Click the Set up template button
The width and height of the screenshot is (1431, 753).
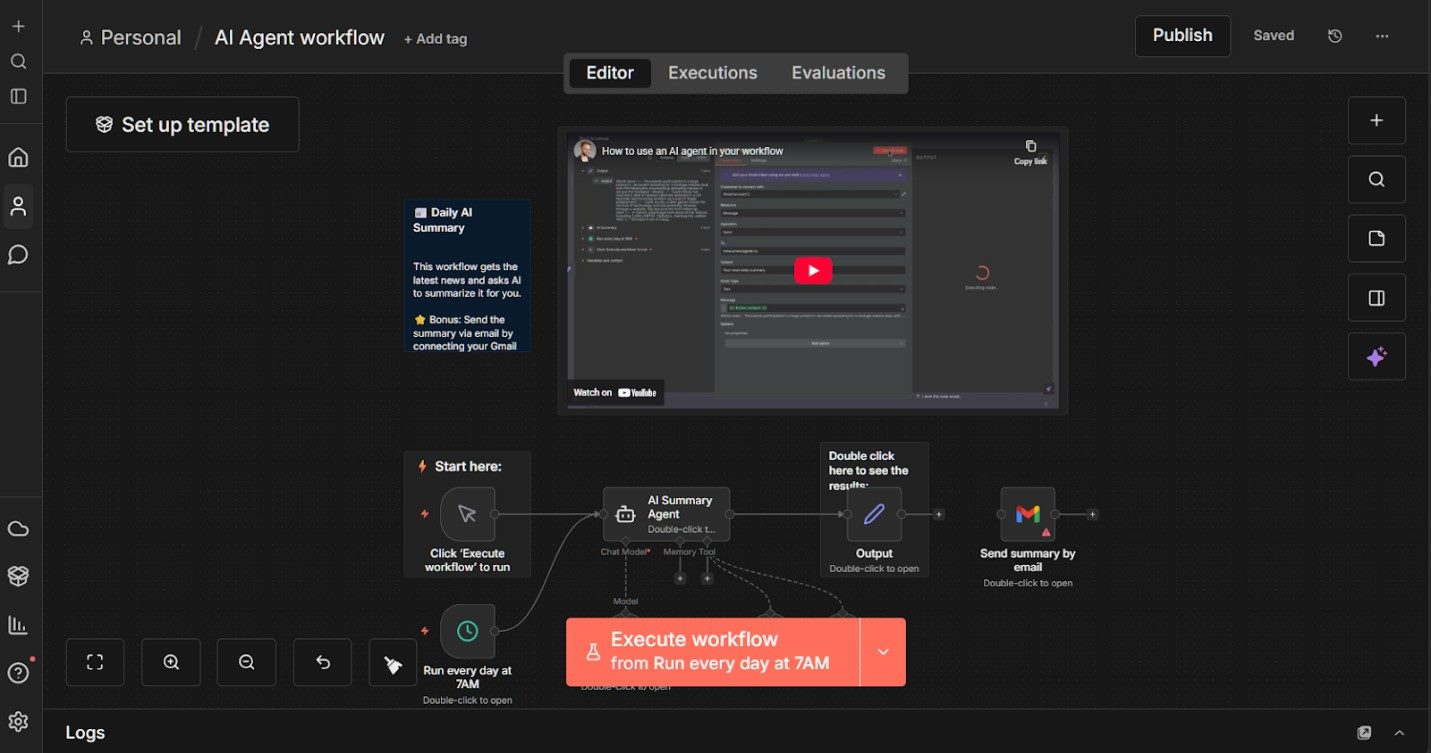[x=183, y=125]
